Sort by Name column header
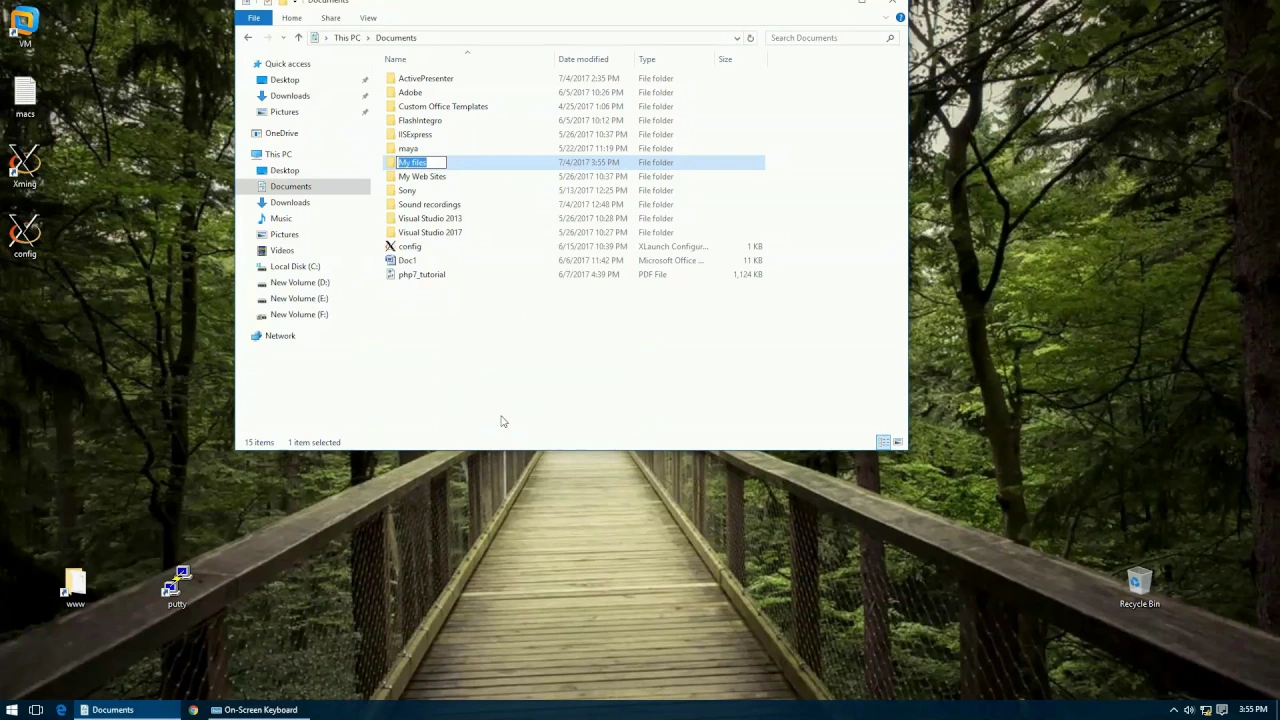The width and height of the screenshot is (1280, 720). (x=395, y=59)
